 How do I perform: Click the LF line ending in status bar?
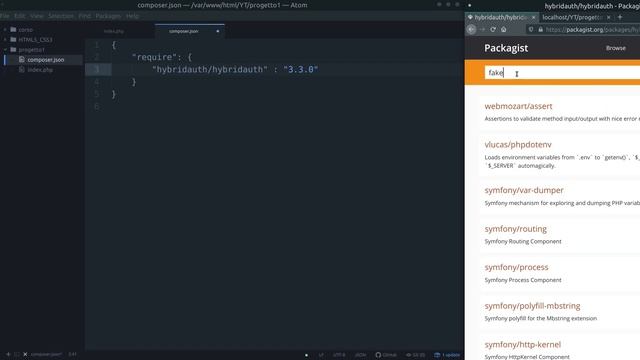(321, 355)
